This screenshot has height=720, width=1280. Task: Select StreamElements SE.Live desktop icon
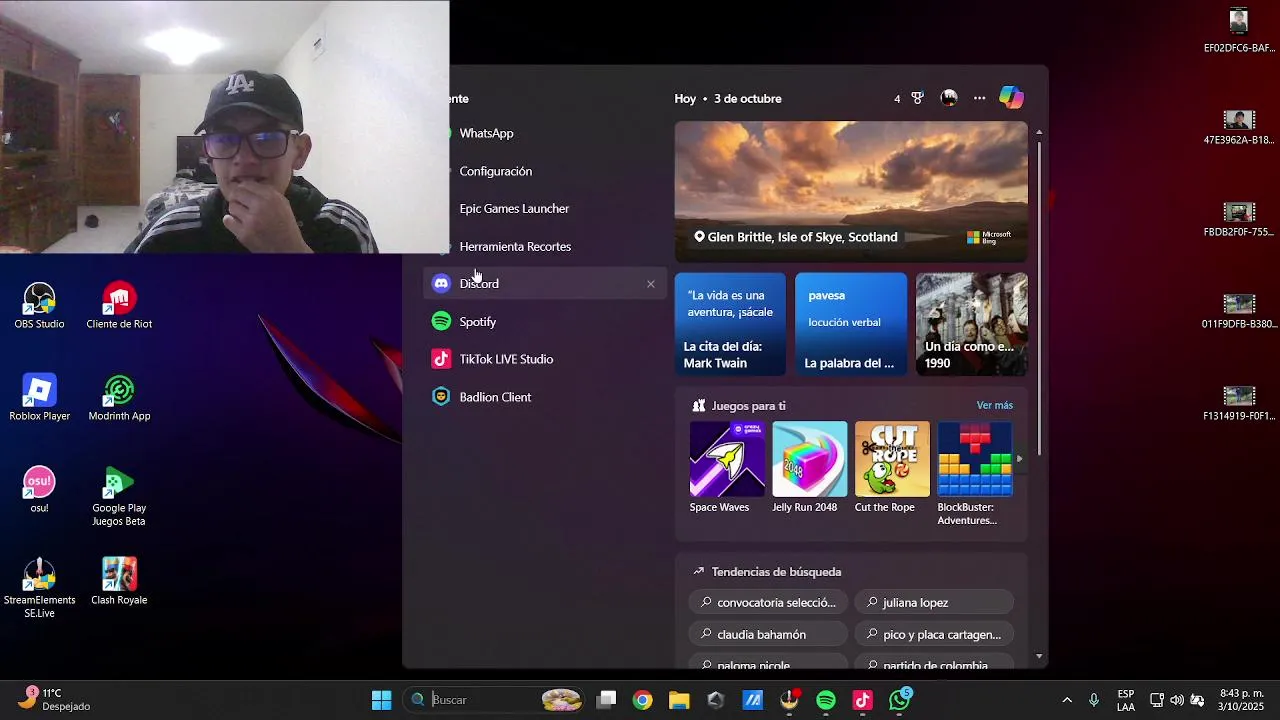point(39,588)
